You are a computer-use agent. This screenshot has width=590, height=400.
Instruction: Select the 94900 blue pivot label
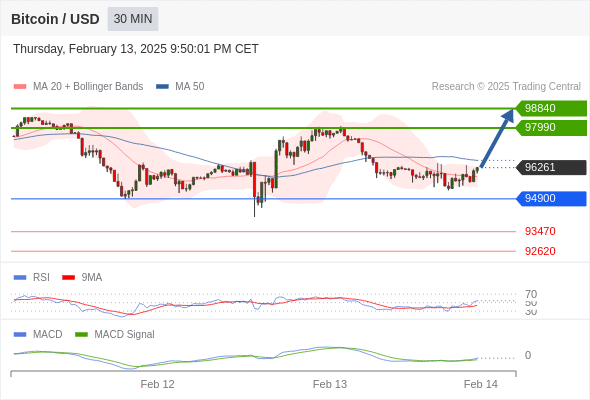point(551,198)
